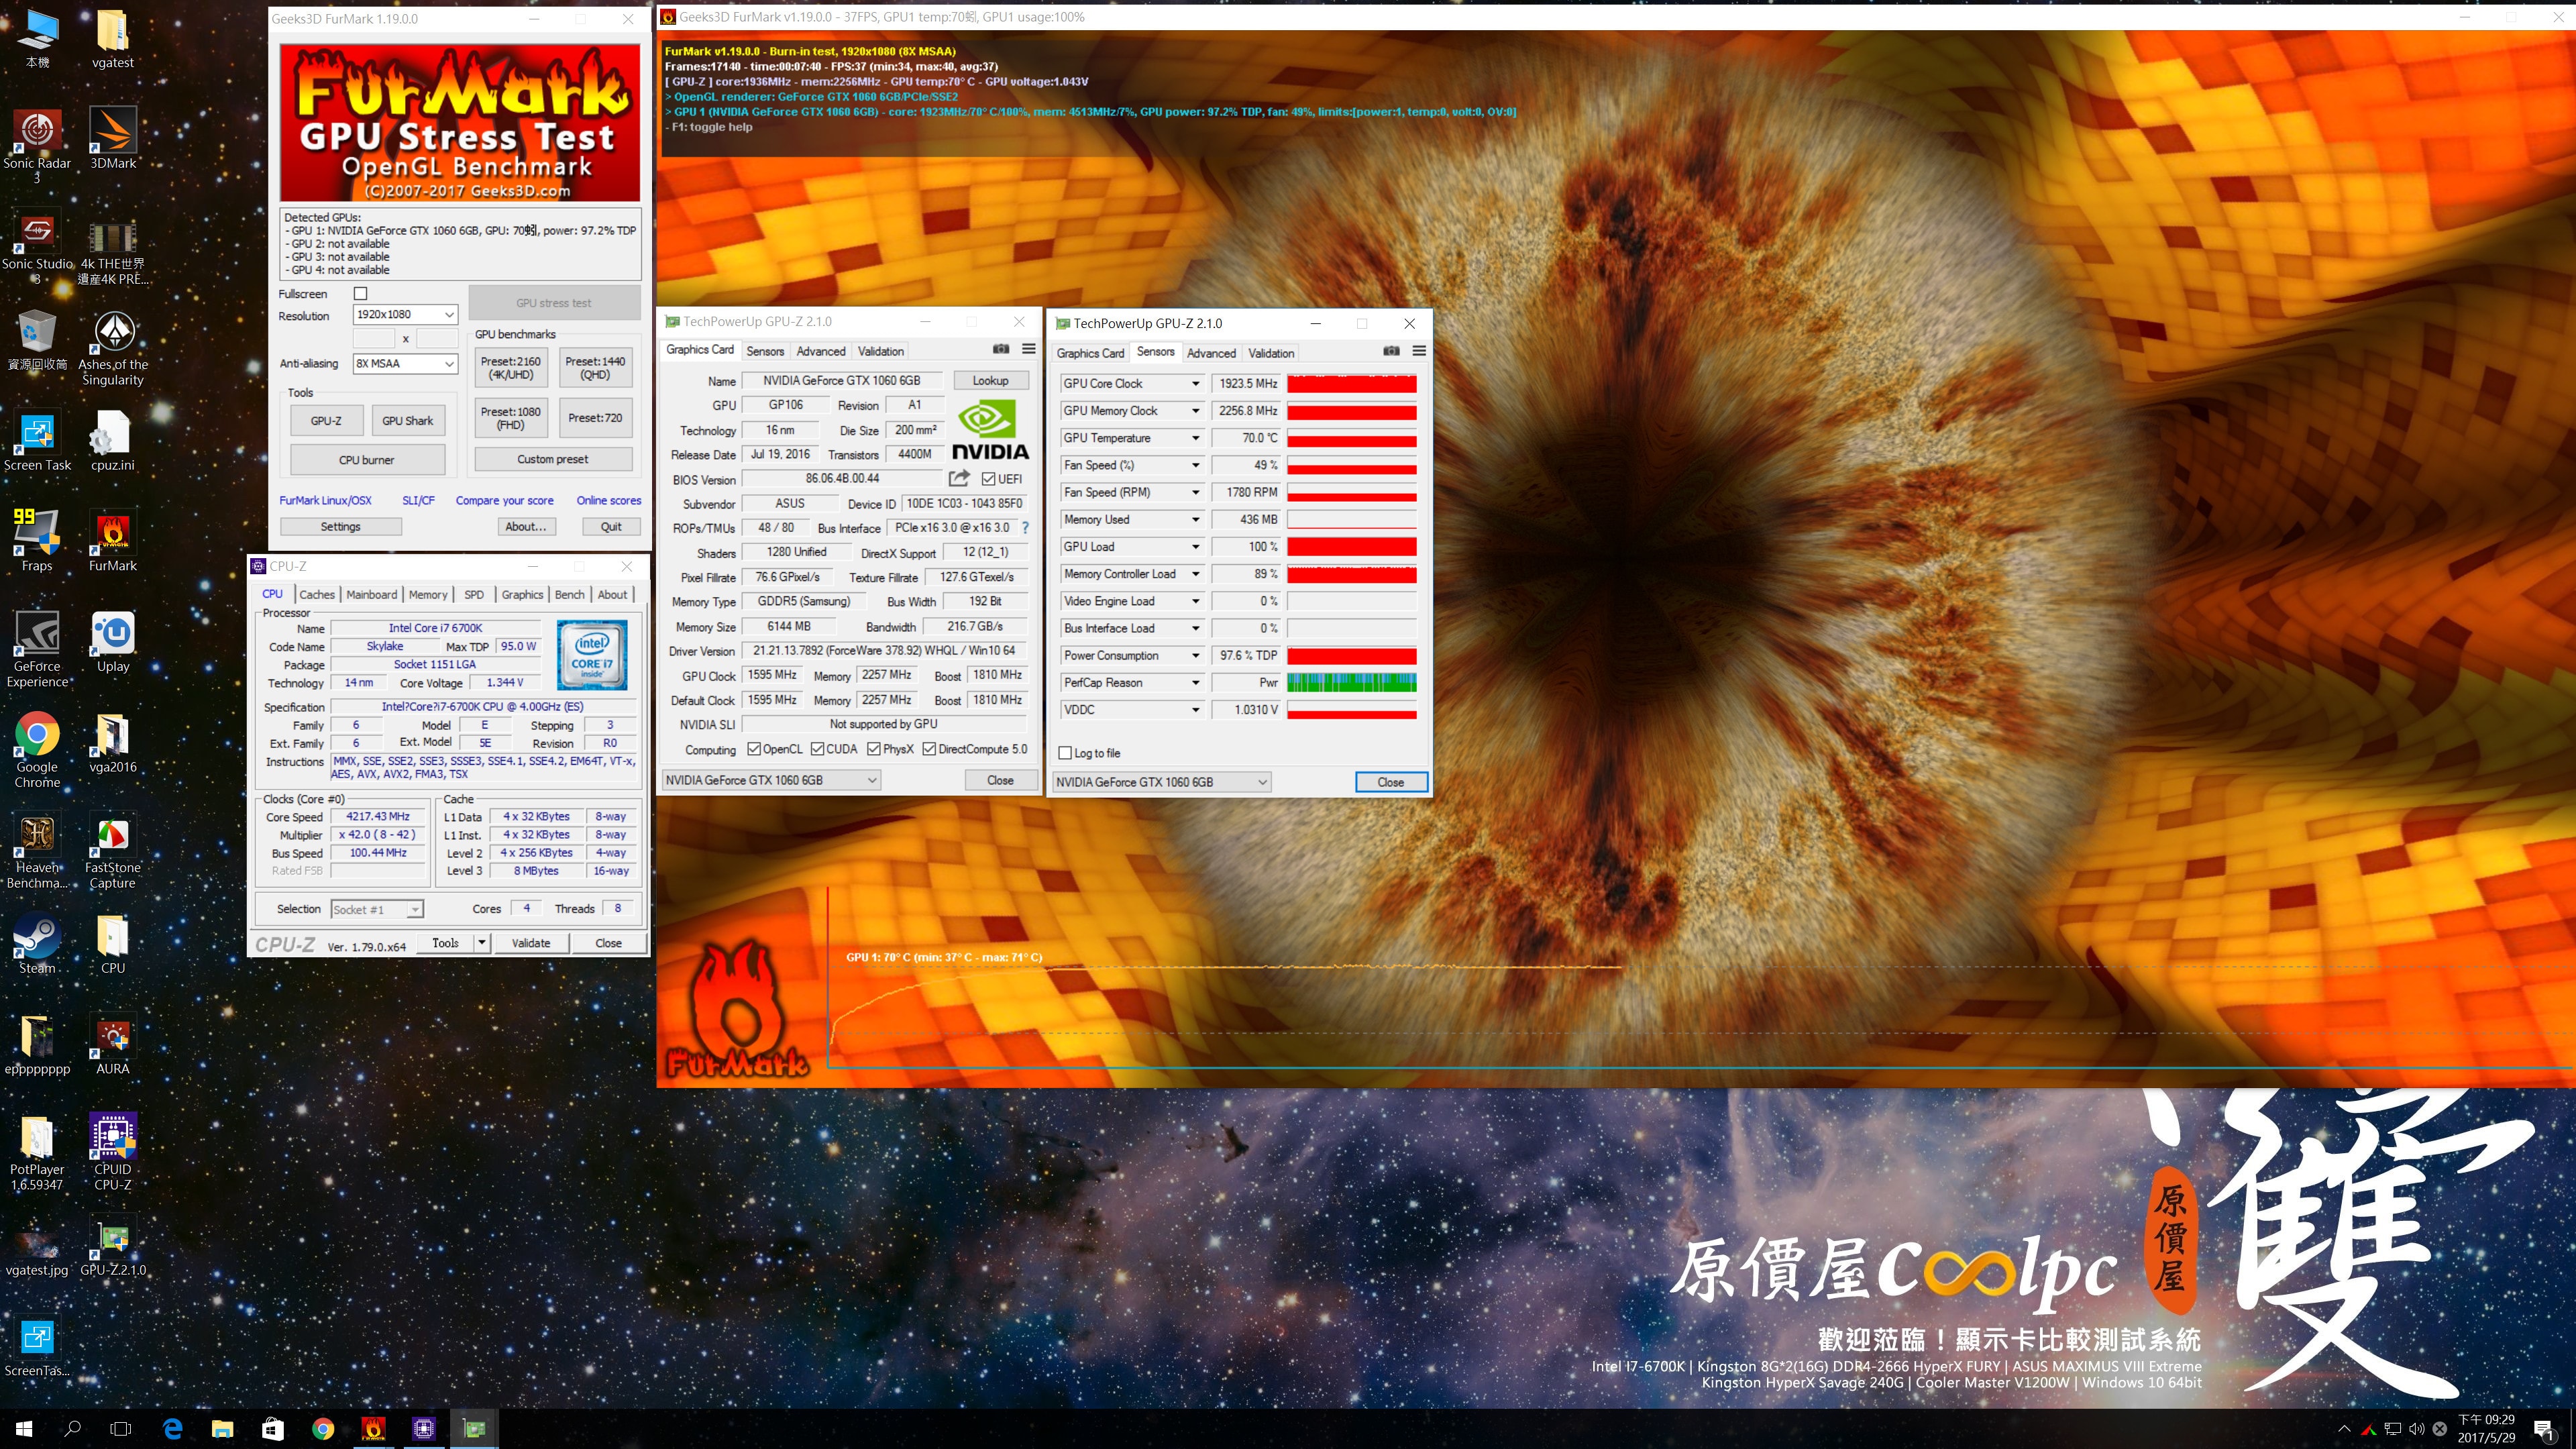This screenshot has width=2576, height=1449.
Task: Open GeForce Experience desktop icon
Action: point(37,650)
